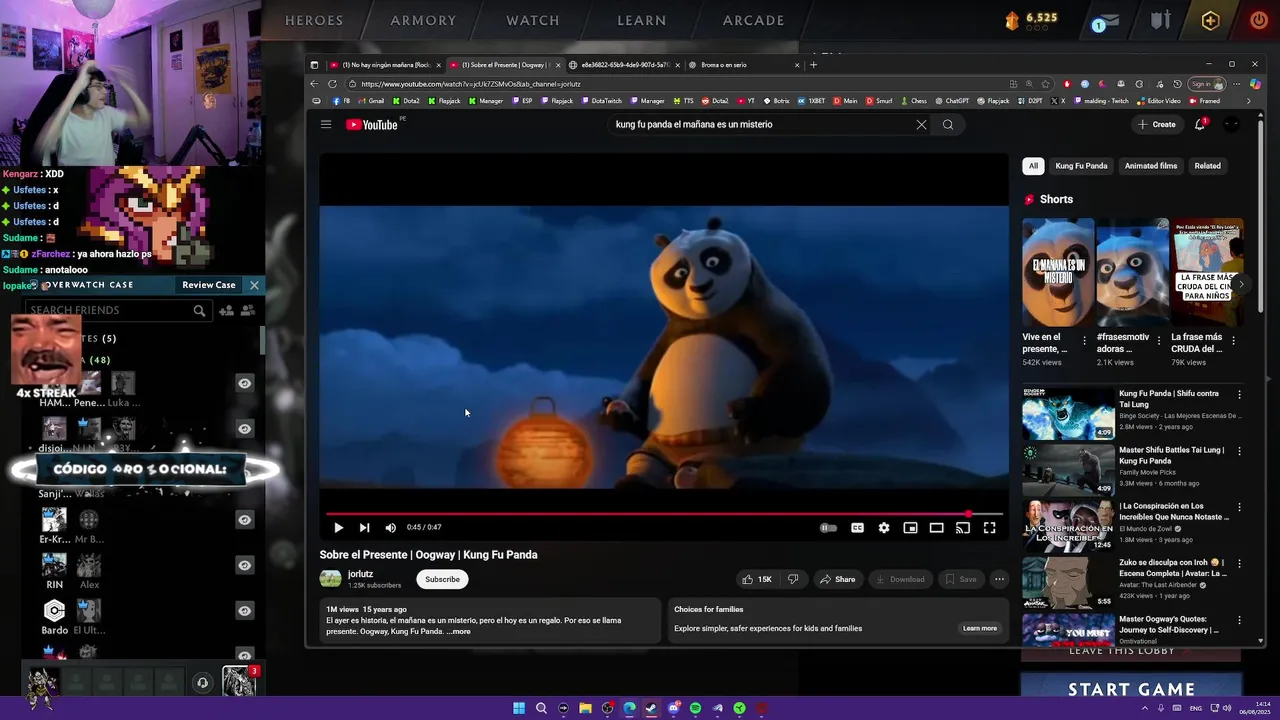Cast video to TV

click(963, 528)
